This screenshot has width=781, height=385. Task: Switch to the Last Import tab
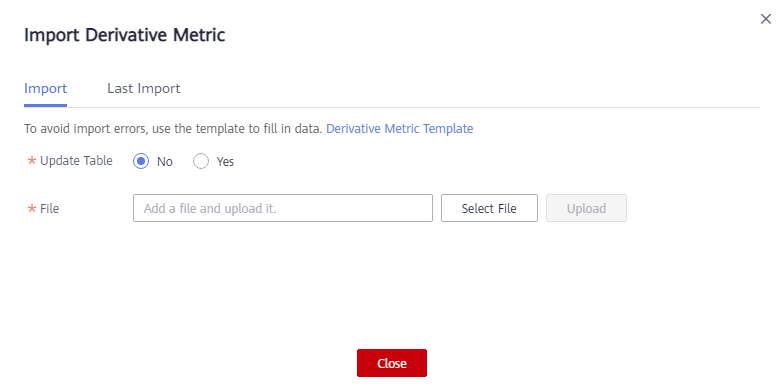pos(143,89)
